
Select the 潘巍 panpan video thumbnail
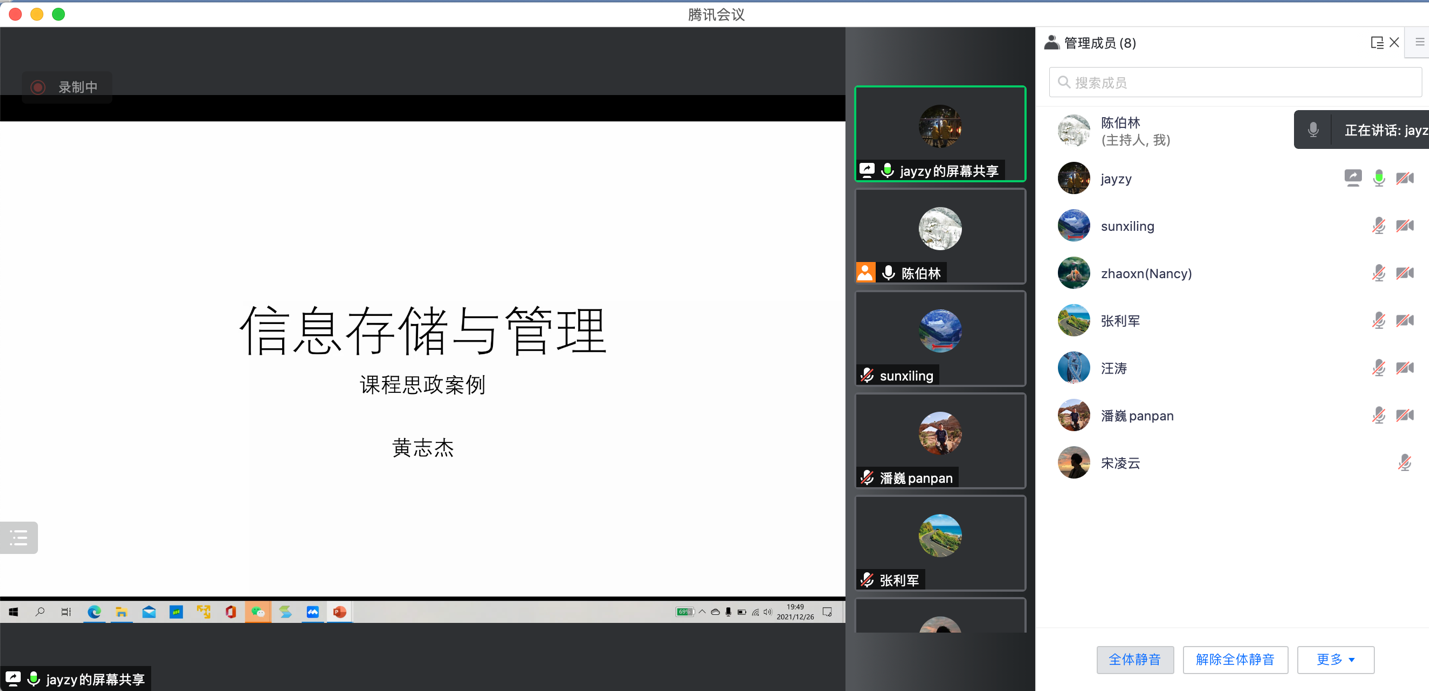(x=940, y=441)
